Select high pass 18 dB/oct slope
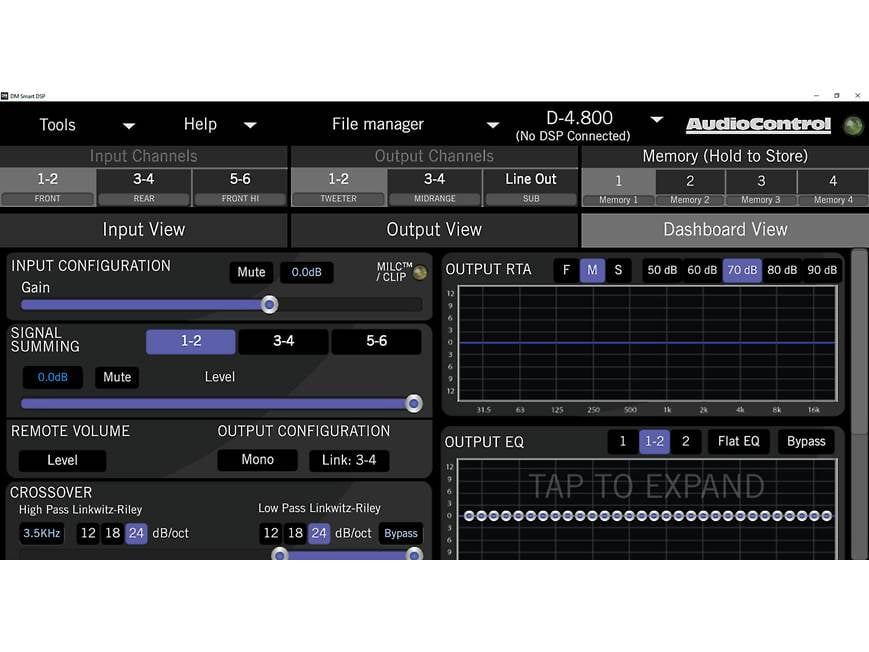Screen dimensions: 869x652 (113, 533)
